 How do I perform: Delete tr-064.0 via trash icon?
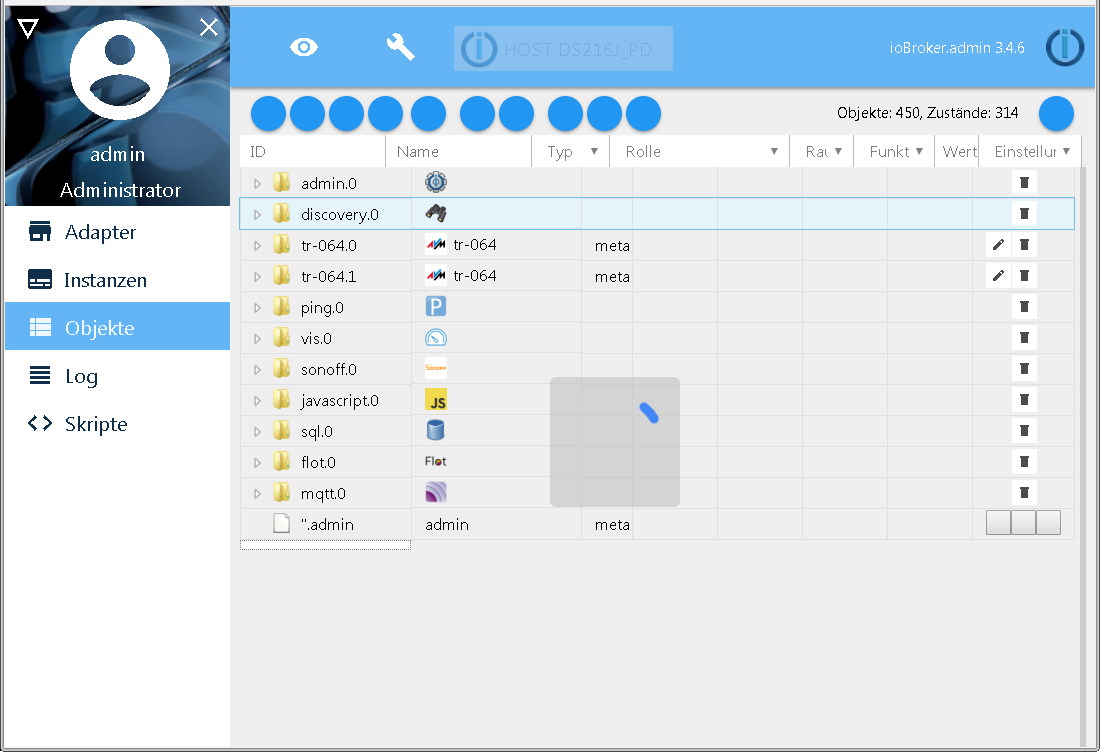click(1024, 244)
